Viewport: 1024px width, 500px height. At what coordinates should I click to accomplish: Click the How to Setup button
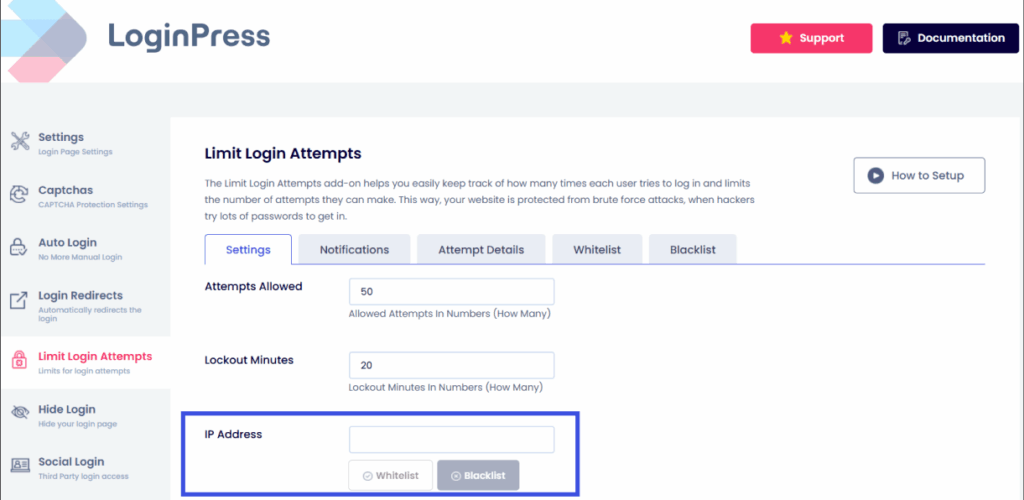[919, 175]
